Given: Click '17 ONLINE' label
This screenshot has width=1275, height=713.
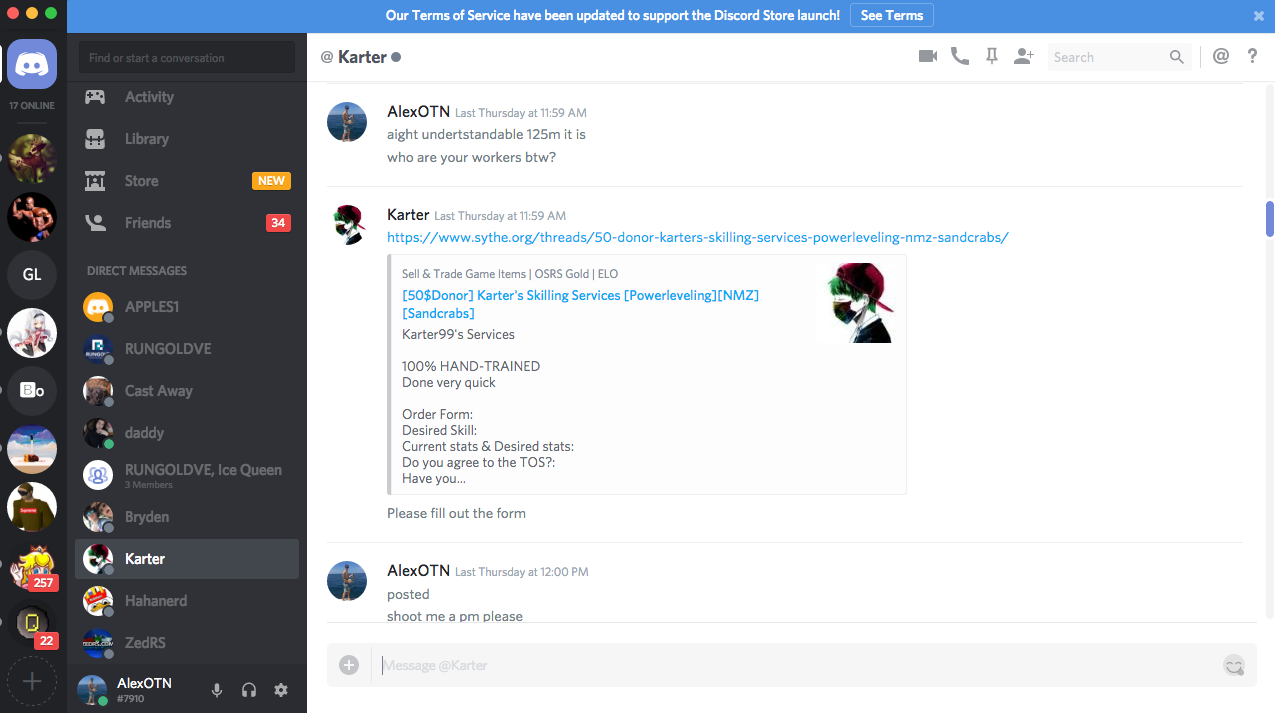Looking at the screenshot, I should point(32,106).
